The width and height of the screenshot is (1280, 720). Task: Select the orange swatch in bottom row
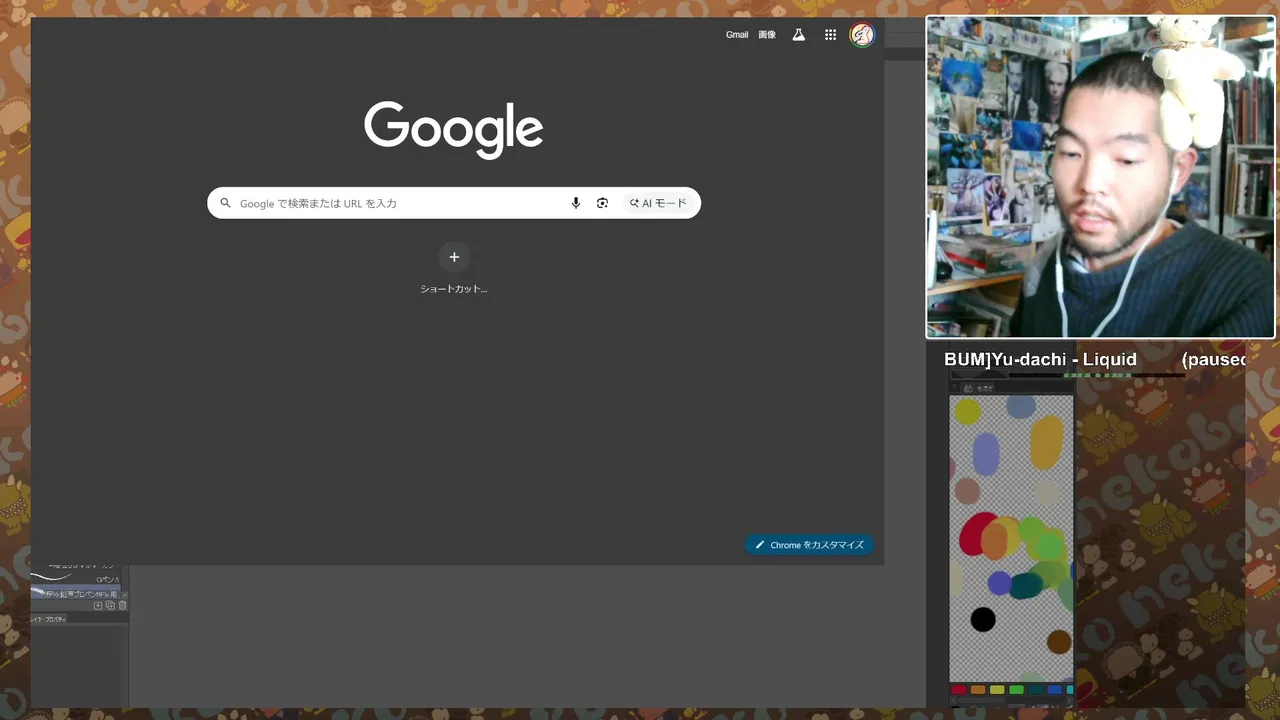point(978,690)
